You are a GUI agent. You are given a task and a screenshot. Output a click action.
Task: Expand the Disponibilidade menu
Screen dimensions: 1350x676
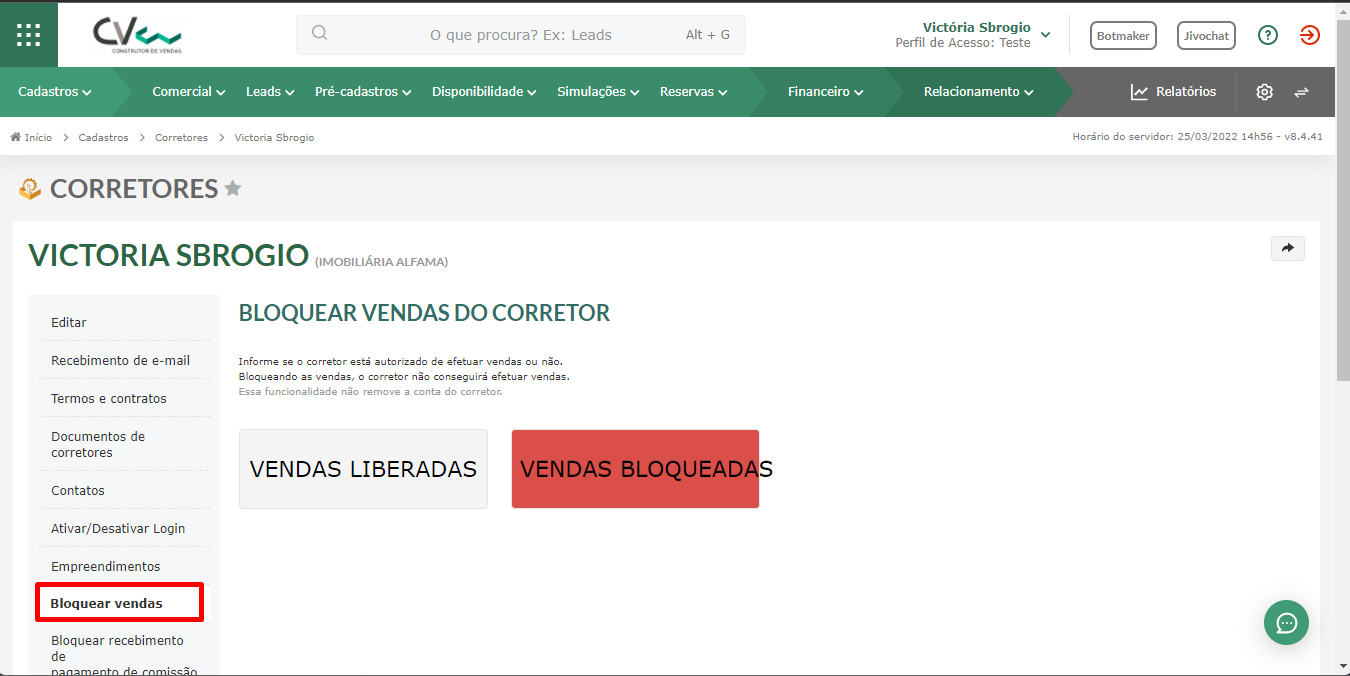point(485,92)
